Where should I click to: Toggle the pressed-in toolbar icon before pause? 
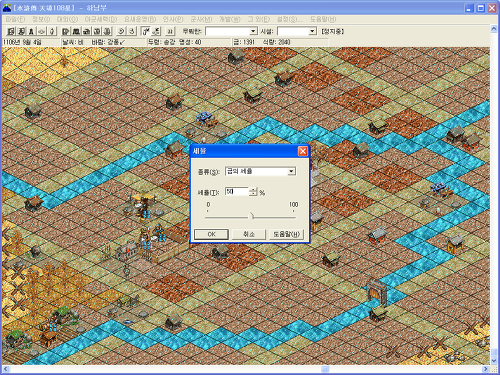pos(146,31)
